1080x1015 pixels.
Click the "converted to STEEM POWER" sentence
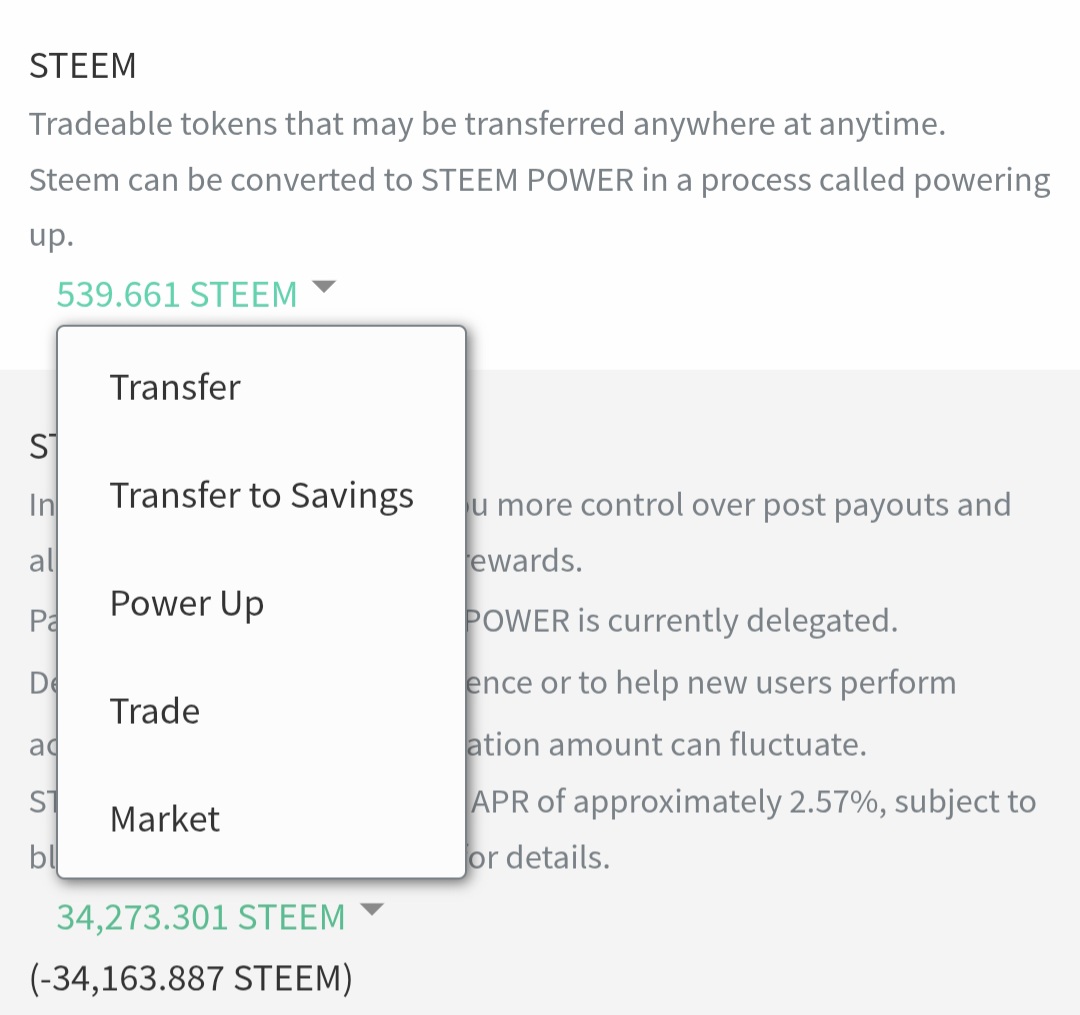point(540,181)
